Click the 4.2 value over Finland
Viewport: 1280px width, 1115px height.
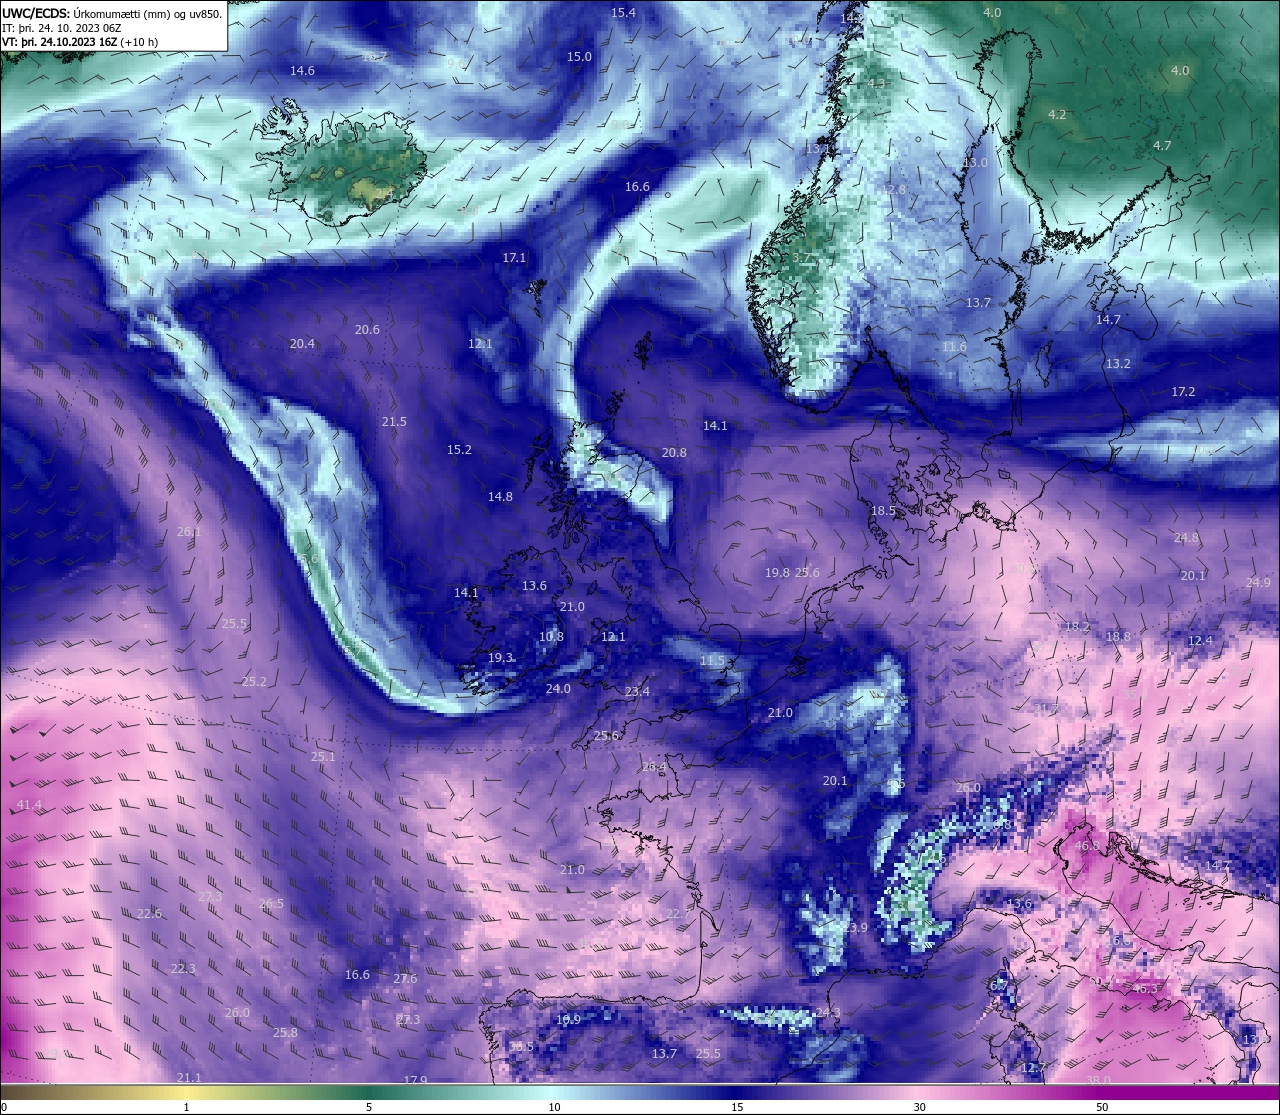tap(1057, 115)
